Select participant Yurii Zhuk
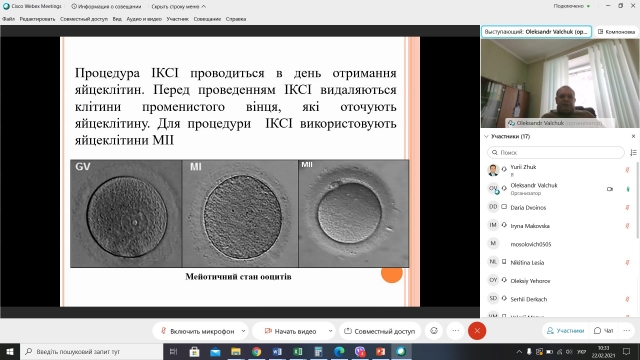Screen dimensions: 640x360 (x=559, y=170)
